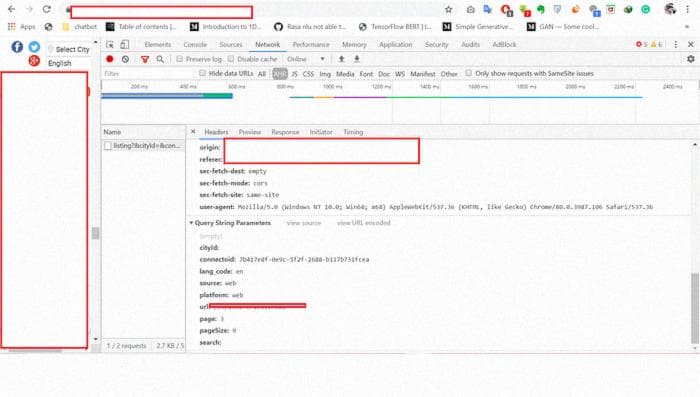Open network settings gear icon

[691, 59]
